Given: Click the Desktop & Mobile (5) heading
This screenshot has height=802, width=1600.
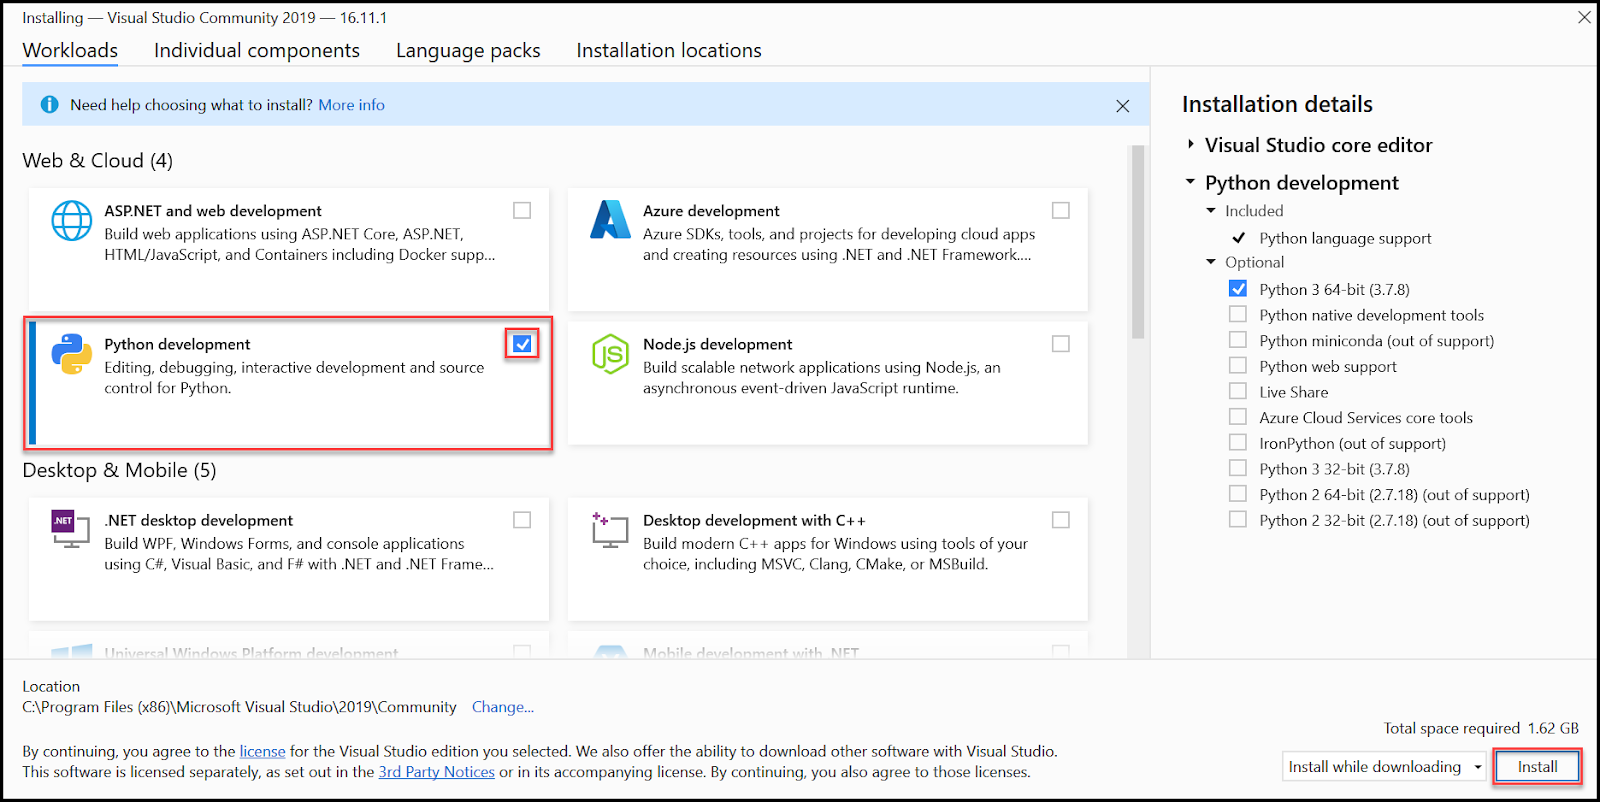Looking at the screenshot, I should [119, 470].
